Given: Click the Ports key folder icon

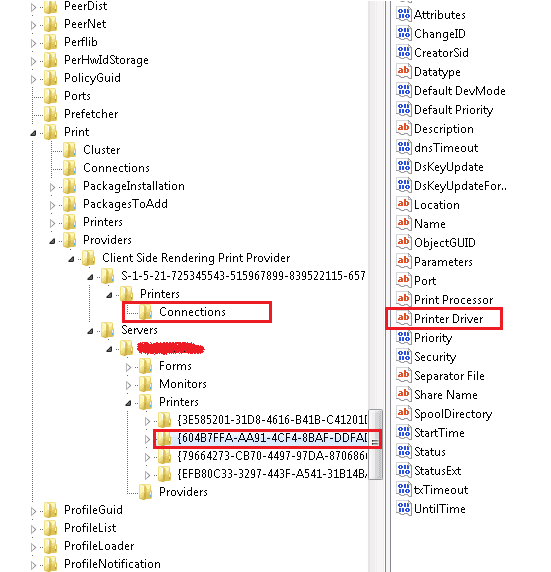Looking at the screenshot, I should (x=51, y=96).
